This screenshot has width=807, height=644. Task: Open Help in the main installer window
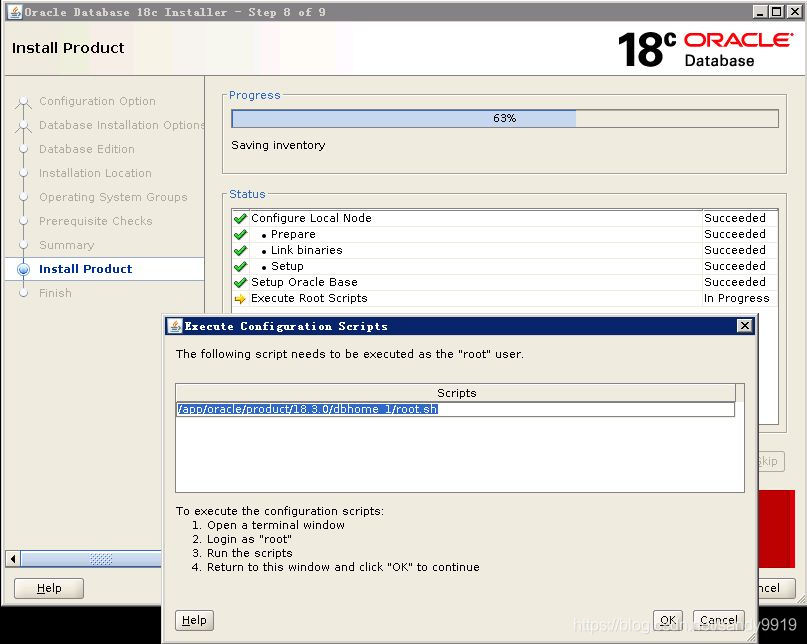click(49, 588)
